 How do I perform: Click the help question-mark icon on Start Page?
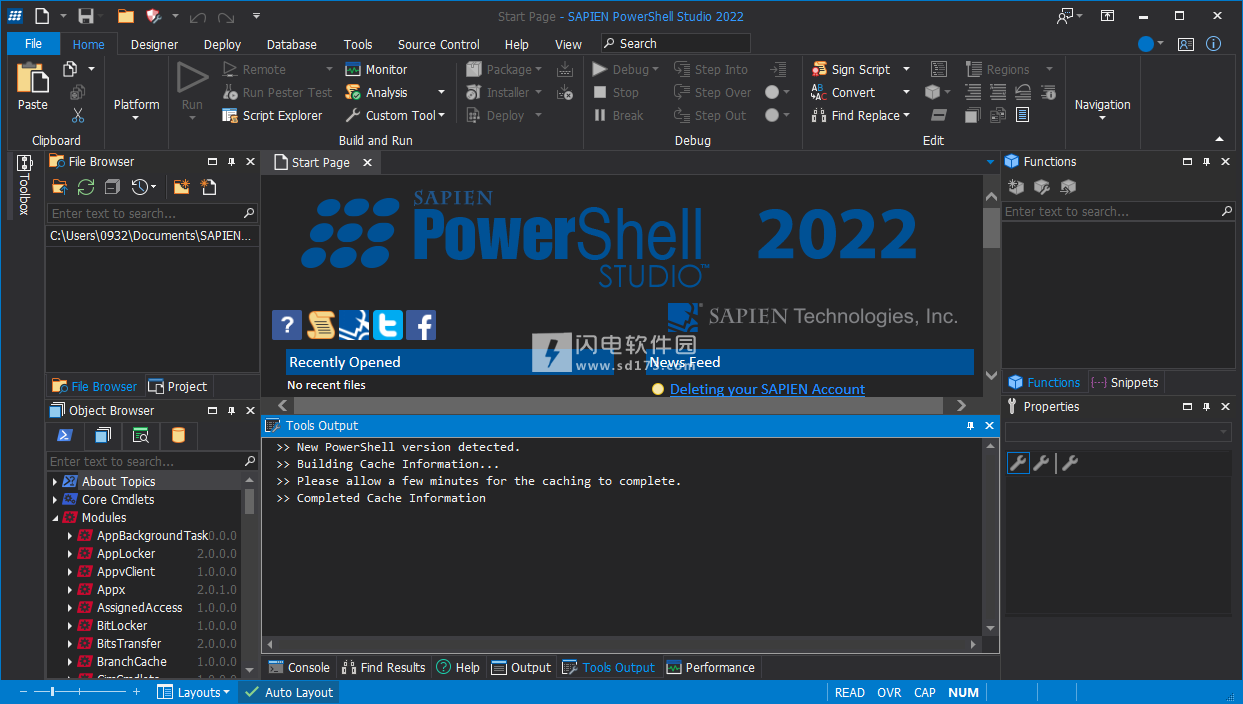coord(287,325)
